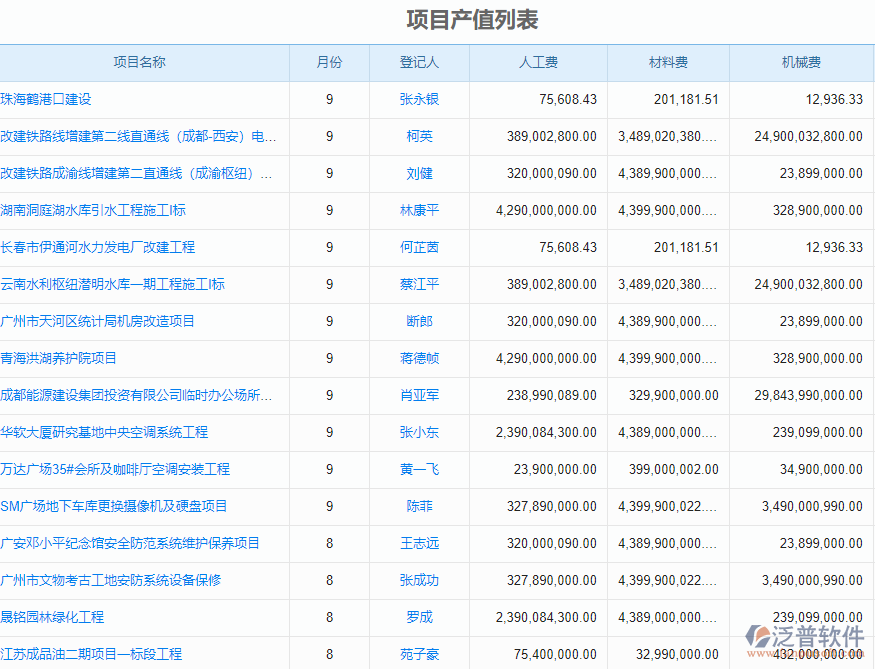Open the 青海洪湖养护院项目 project
Screen dimensions: 875x669
point(58,359)
